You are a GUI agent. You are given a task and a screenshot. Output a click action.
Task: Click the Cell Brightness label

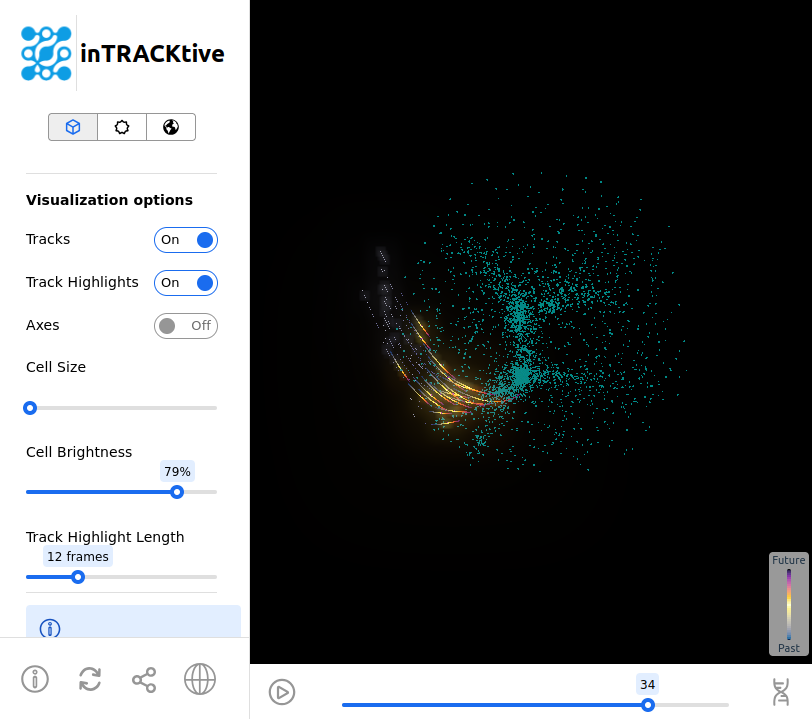pos(79,452)
